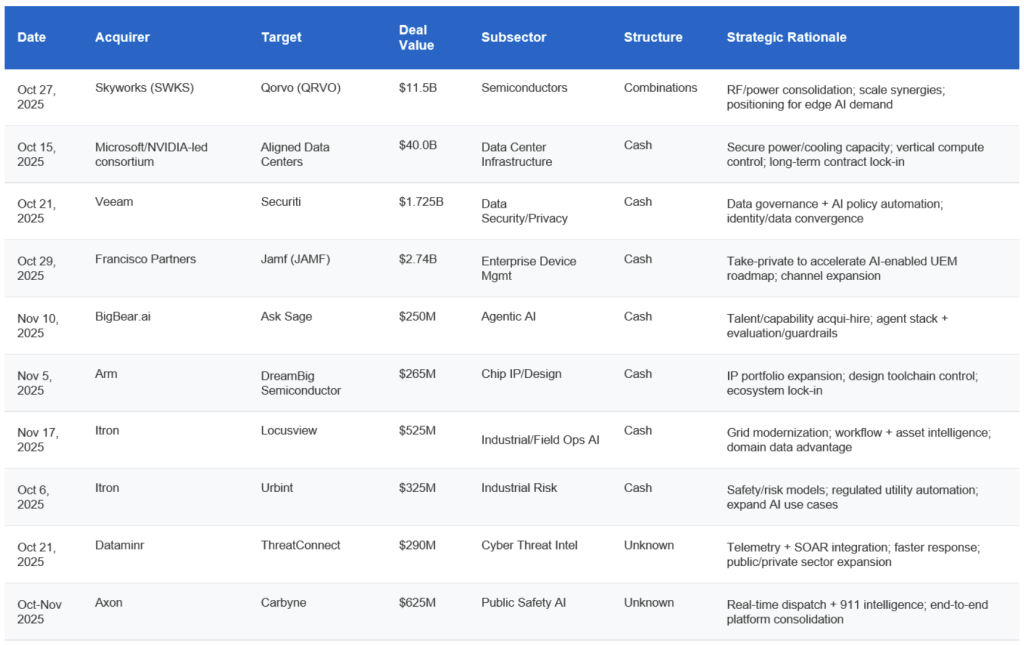Select the Qorvo (QRVO) target cell
The image size is (1024, 646).
click(300, 88)
